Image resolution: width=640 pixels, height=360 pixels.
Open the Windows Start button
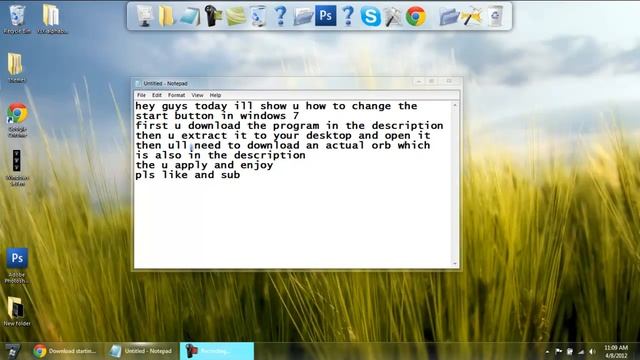click(x=12, y=351)
